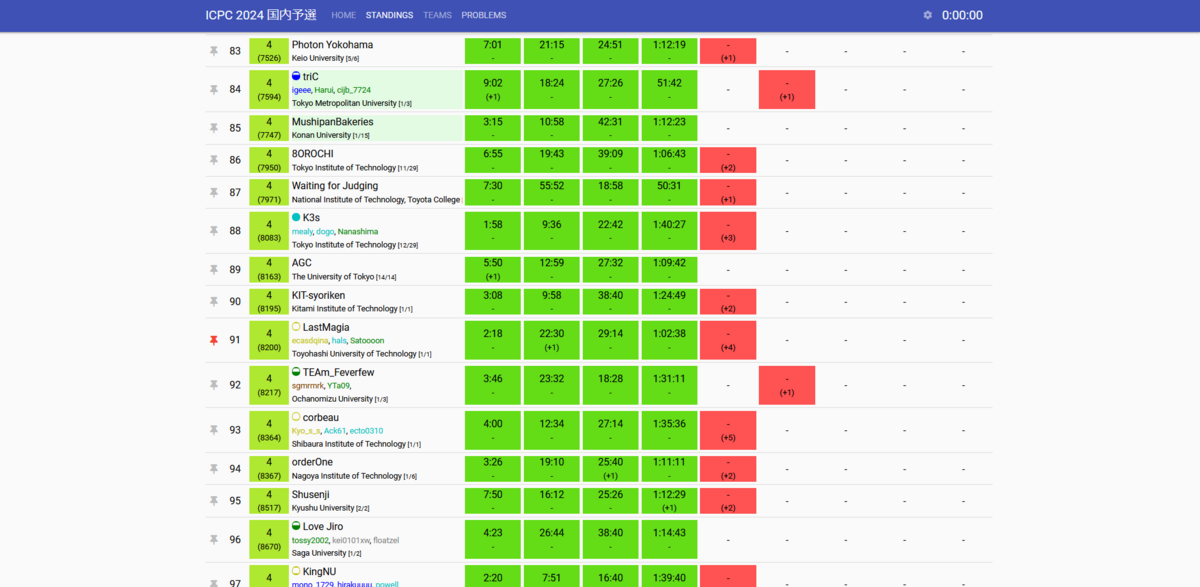Click the 3:15 cell for MushipanBakeries
This screenshot has width=1200, height=587.
[493, 128]
